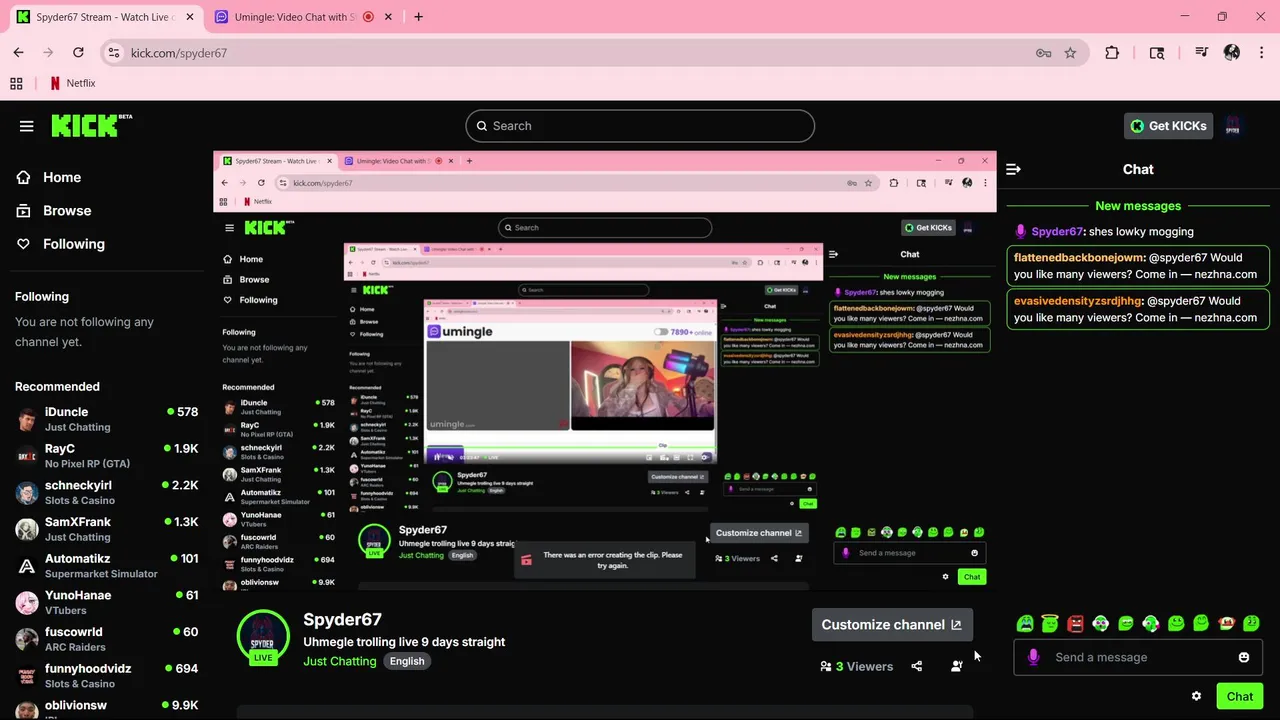Open recommended channel funnyhoodvidz
Image resolution: width=1280 pixels, height=720 pixels.
[x=106, y=676]
